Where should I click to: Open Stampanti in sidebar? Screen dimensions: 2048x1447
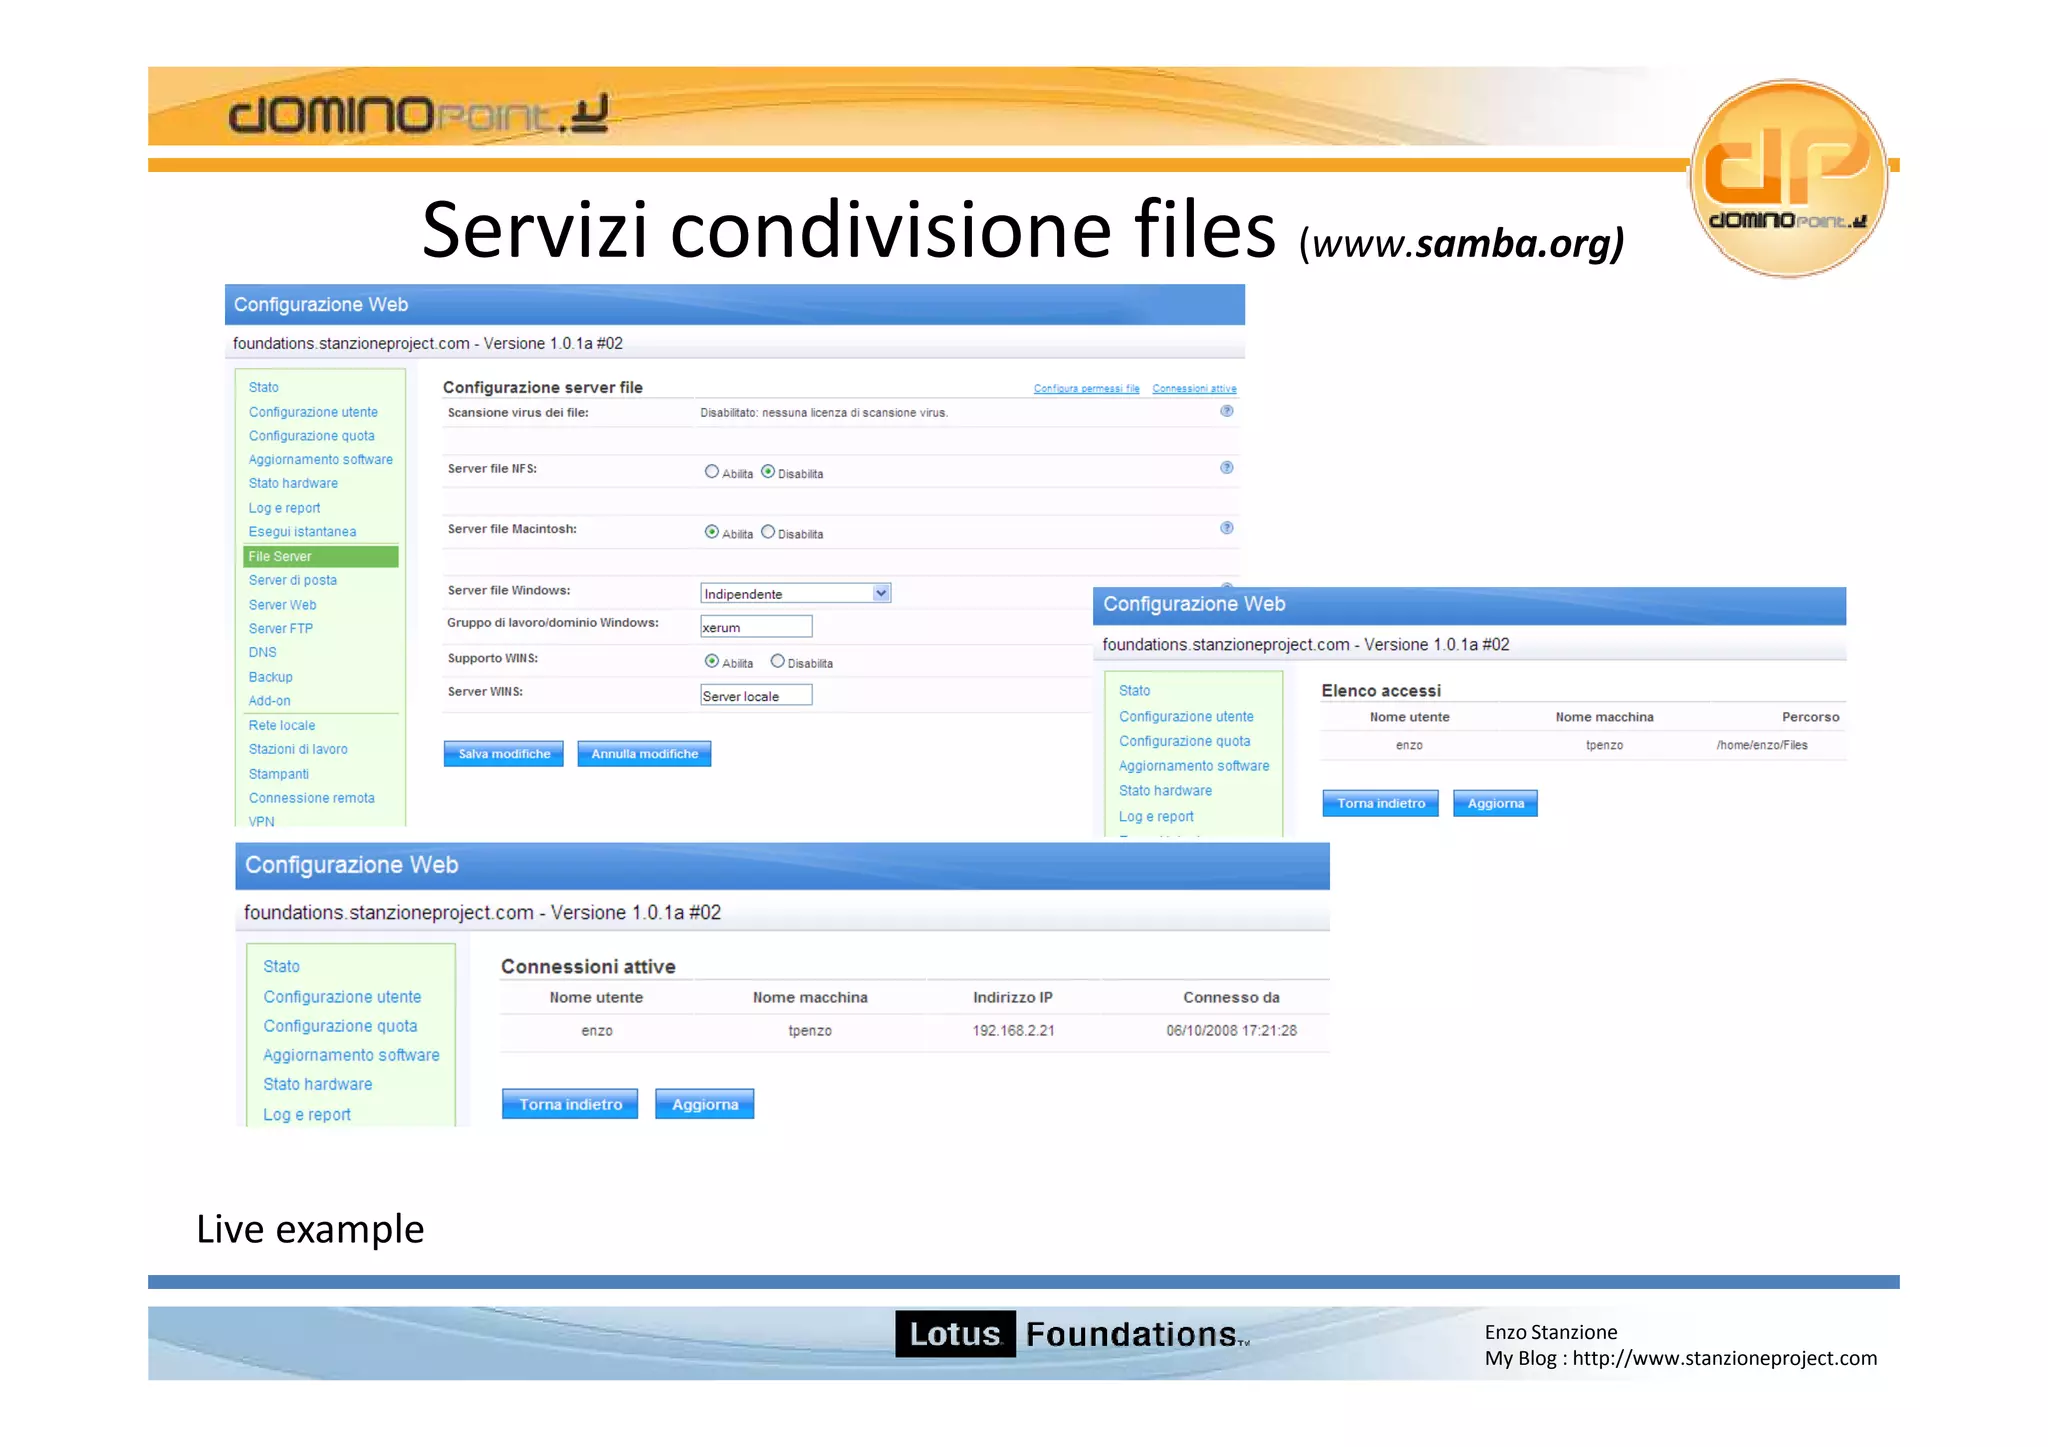(279, 774)
